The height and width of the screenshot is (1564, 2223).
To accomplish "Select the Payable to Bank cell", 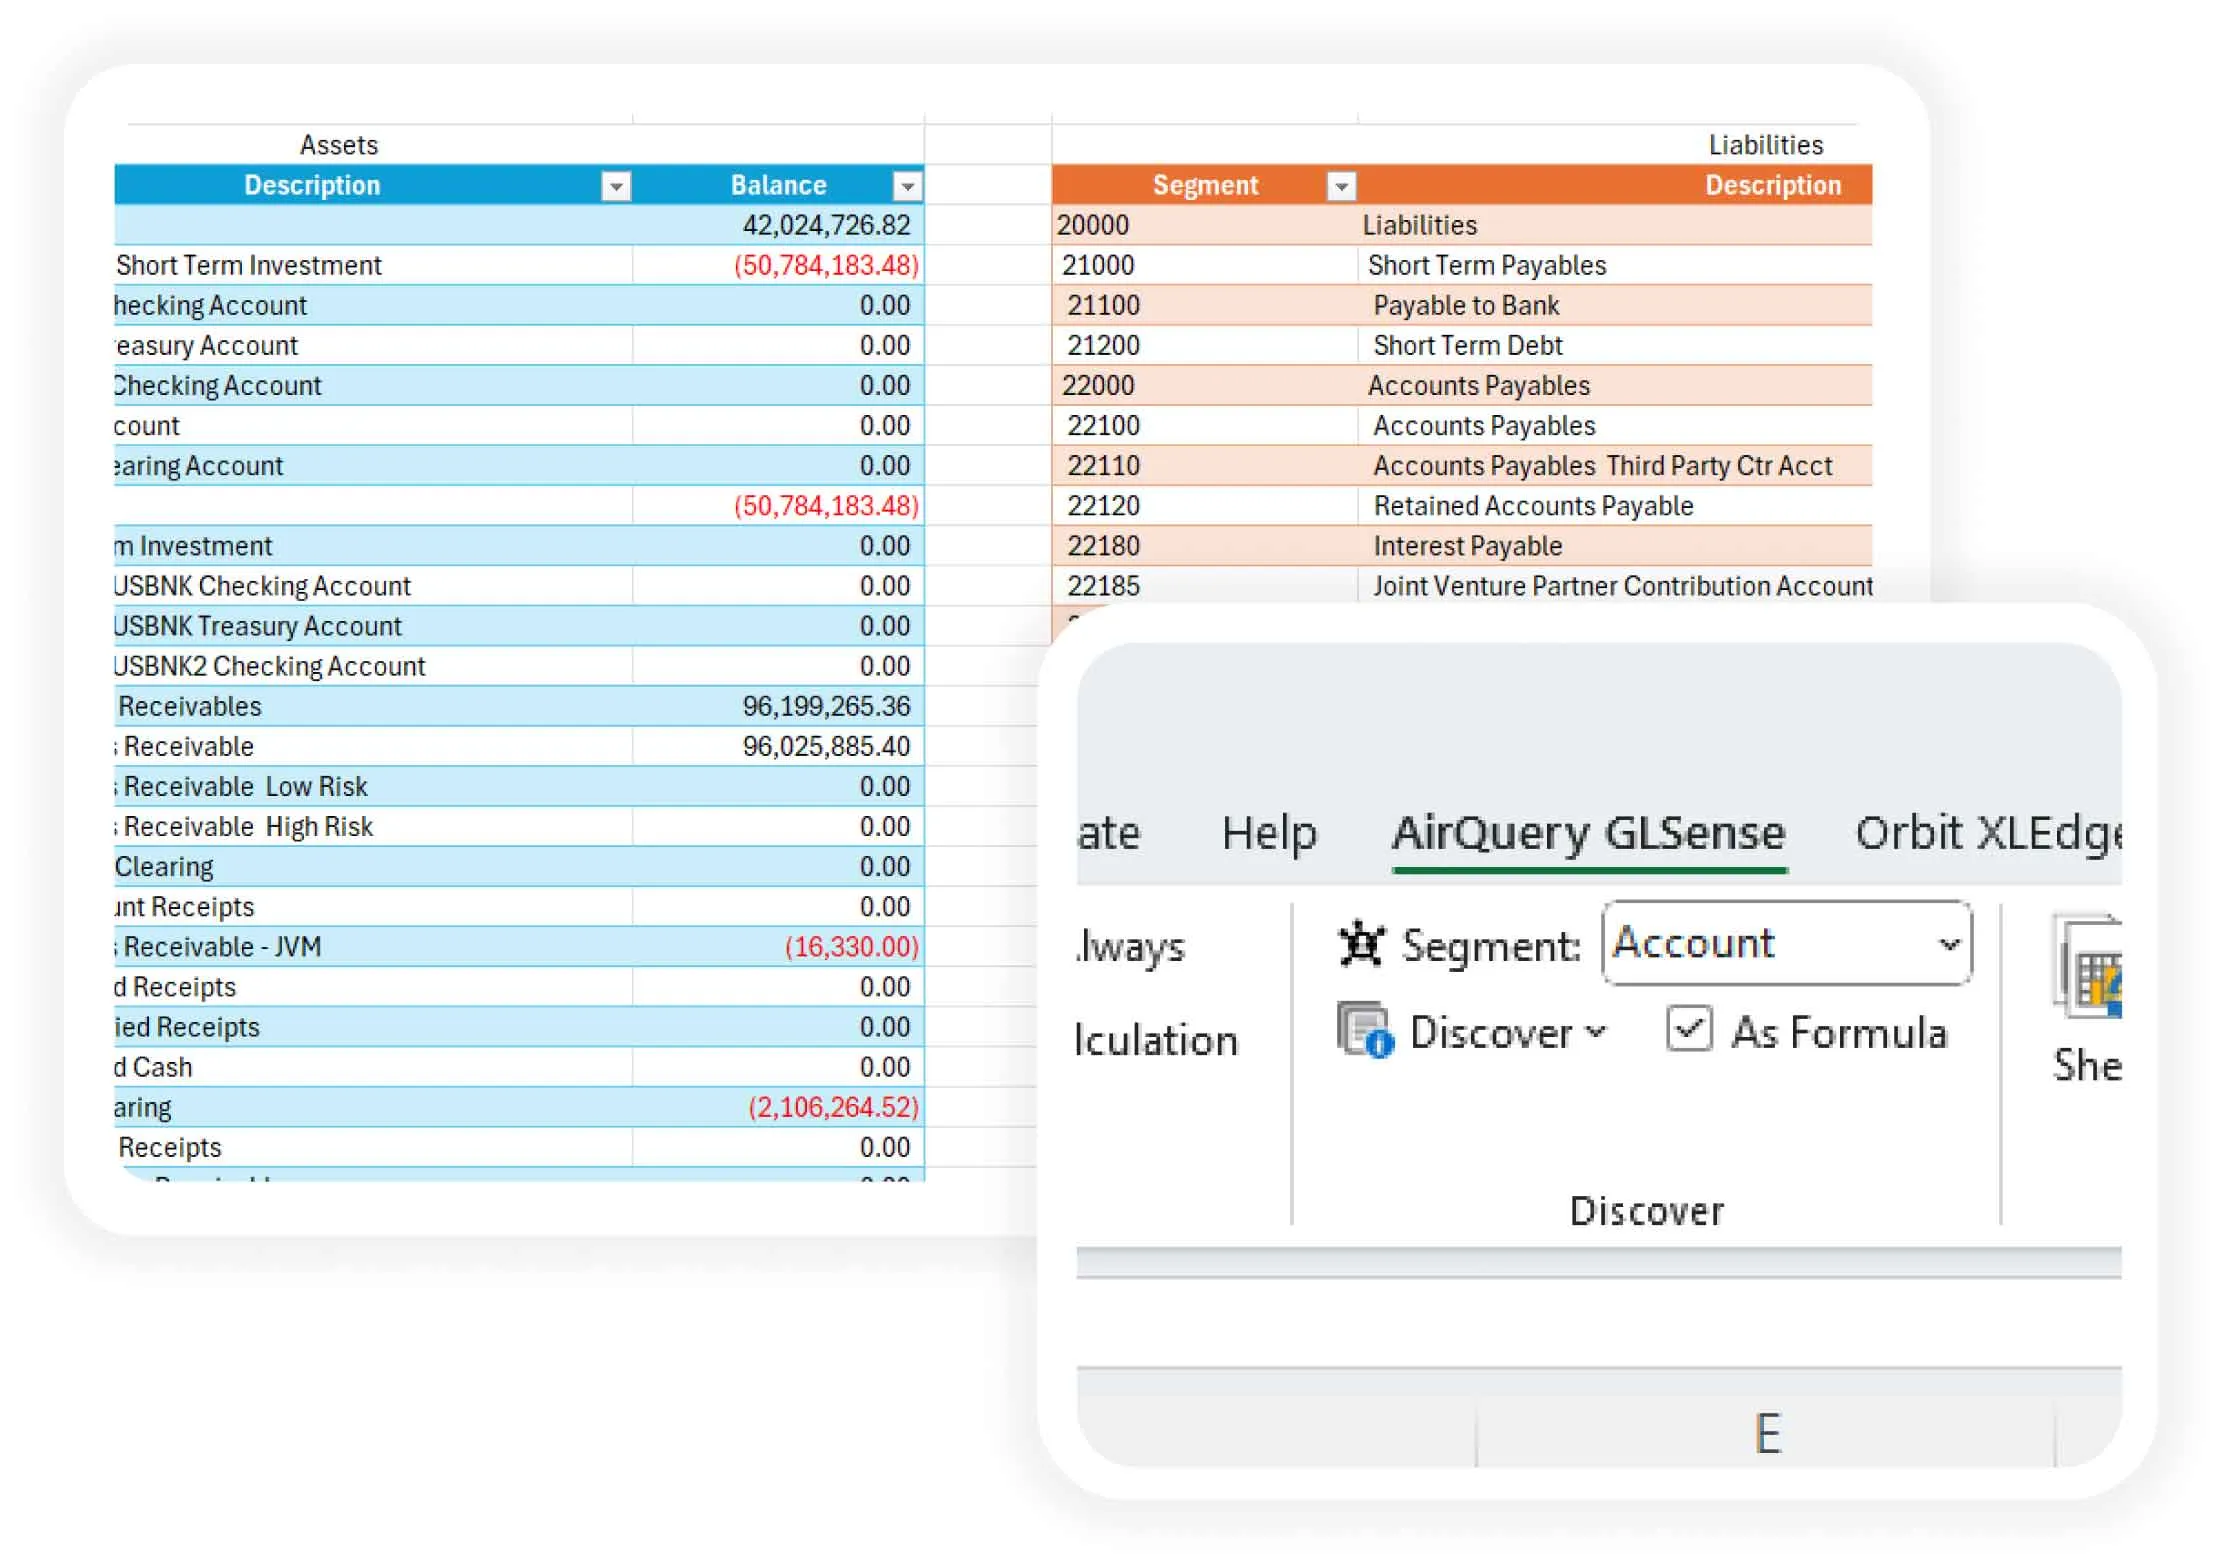I will pyautogui.click(x=1466, y=305).
